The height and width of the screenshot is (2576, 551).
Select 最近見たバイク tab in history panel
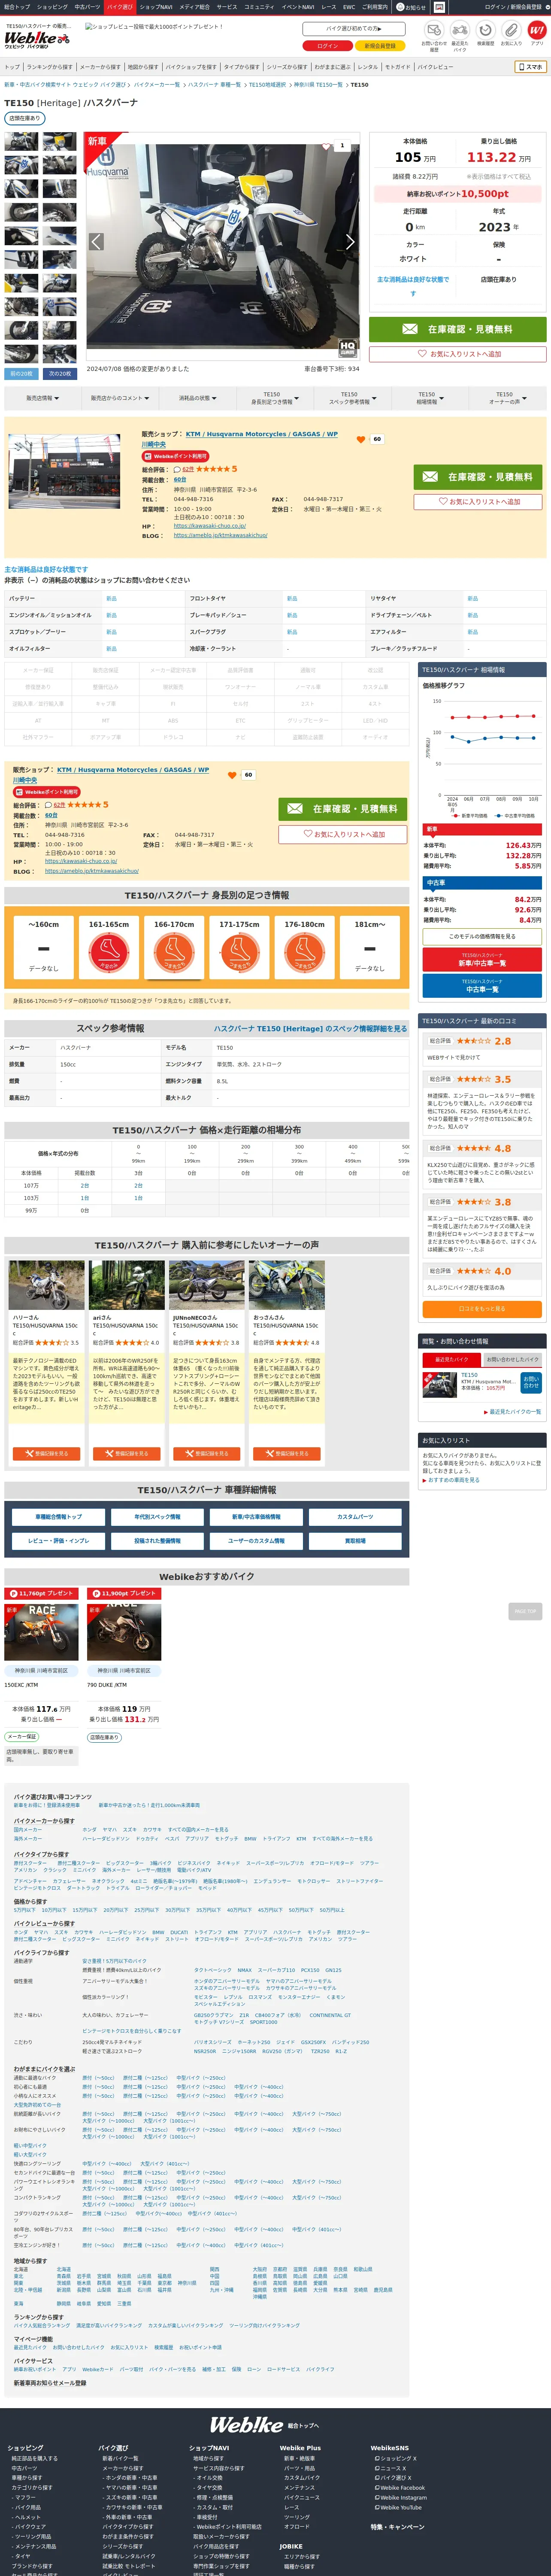coord(451,1360)
